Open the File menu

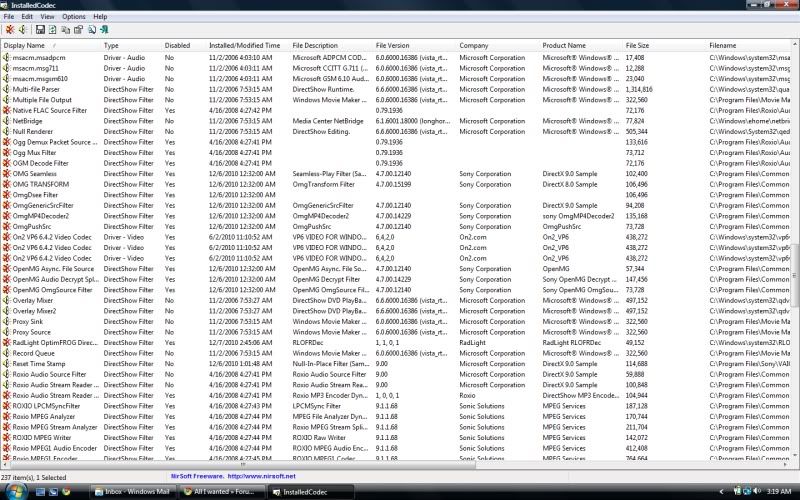[x=9, y=16]
